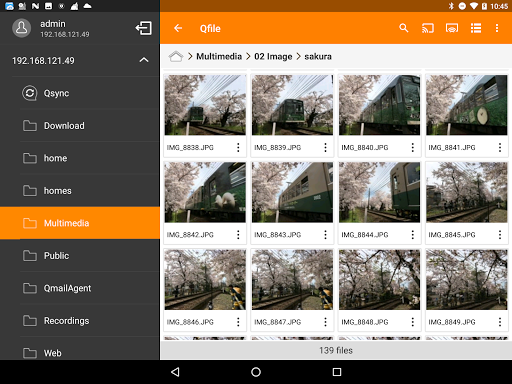The width and height of the screenshot is (512, 384).
Task: Open options menu for IMG_8845.JPG
Action: tap(500, 235)
